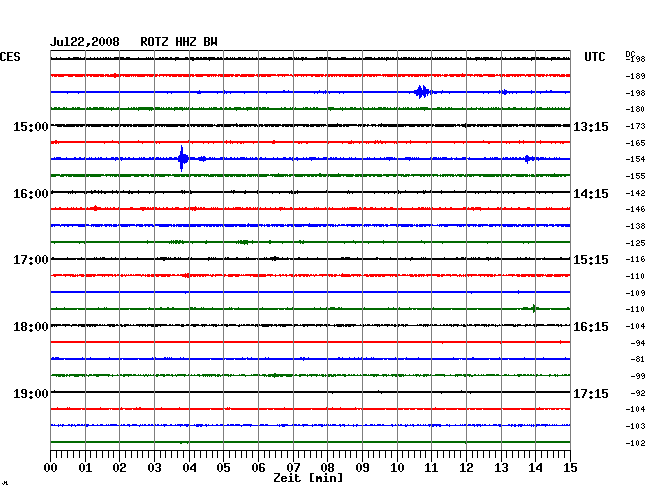The image size is (650, 494).
Task: Click the 05 minute axis label
Action: (x=223, y=468)
